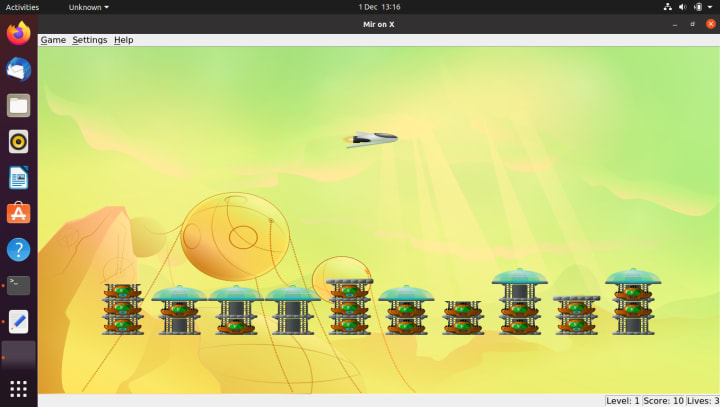Open the clock and calendar panel
The image size is (720, 407).
379,7
